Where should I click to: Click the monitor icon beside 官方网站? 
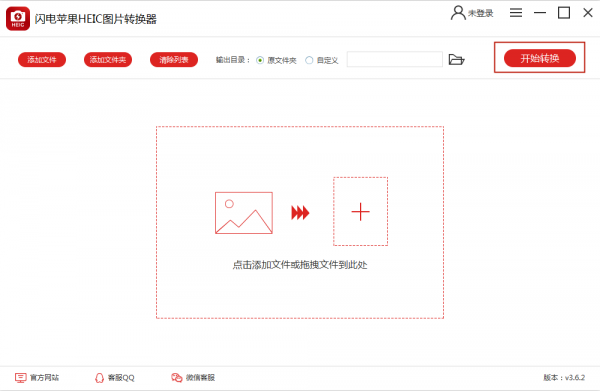[x=21, y=378]
